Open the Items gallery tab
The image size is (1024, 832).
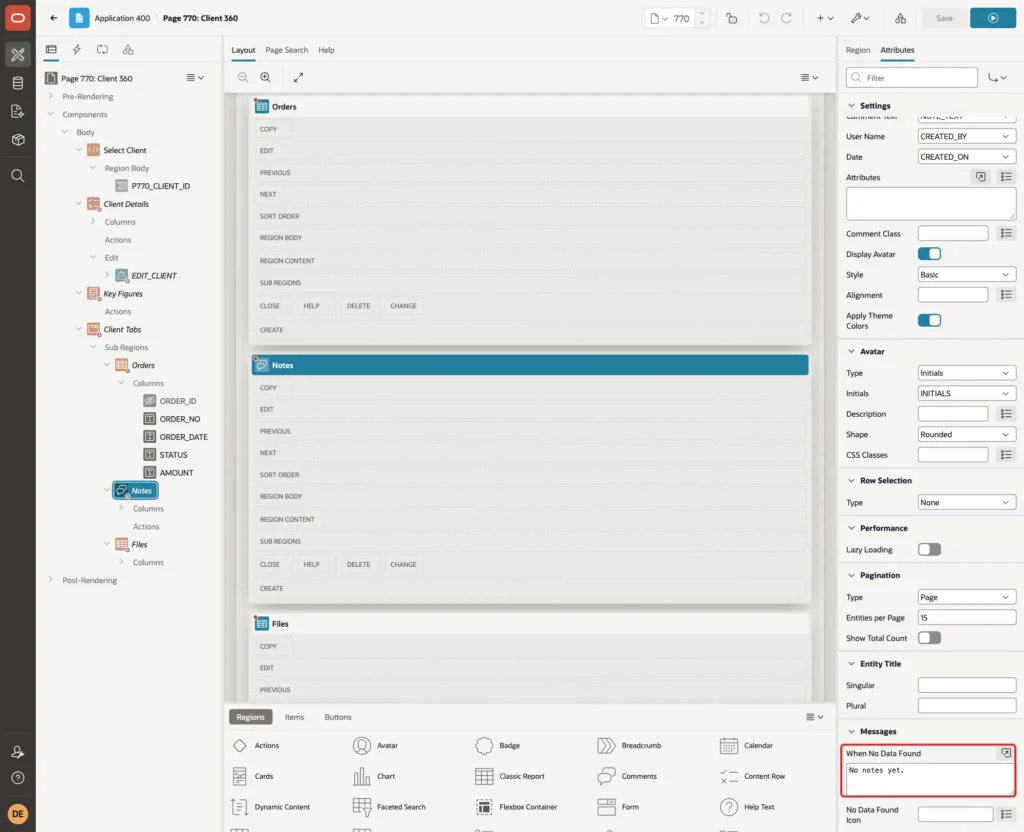pos(295,717)
